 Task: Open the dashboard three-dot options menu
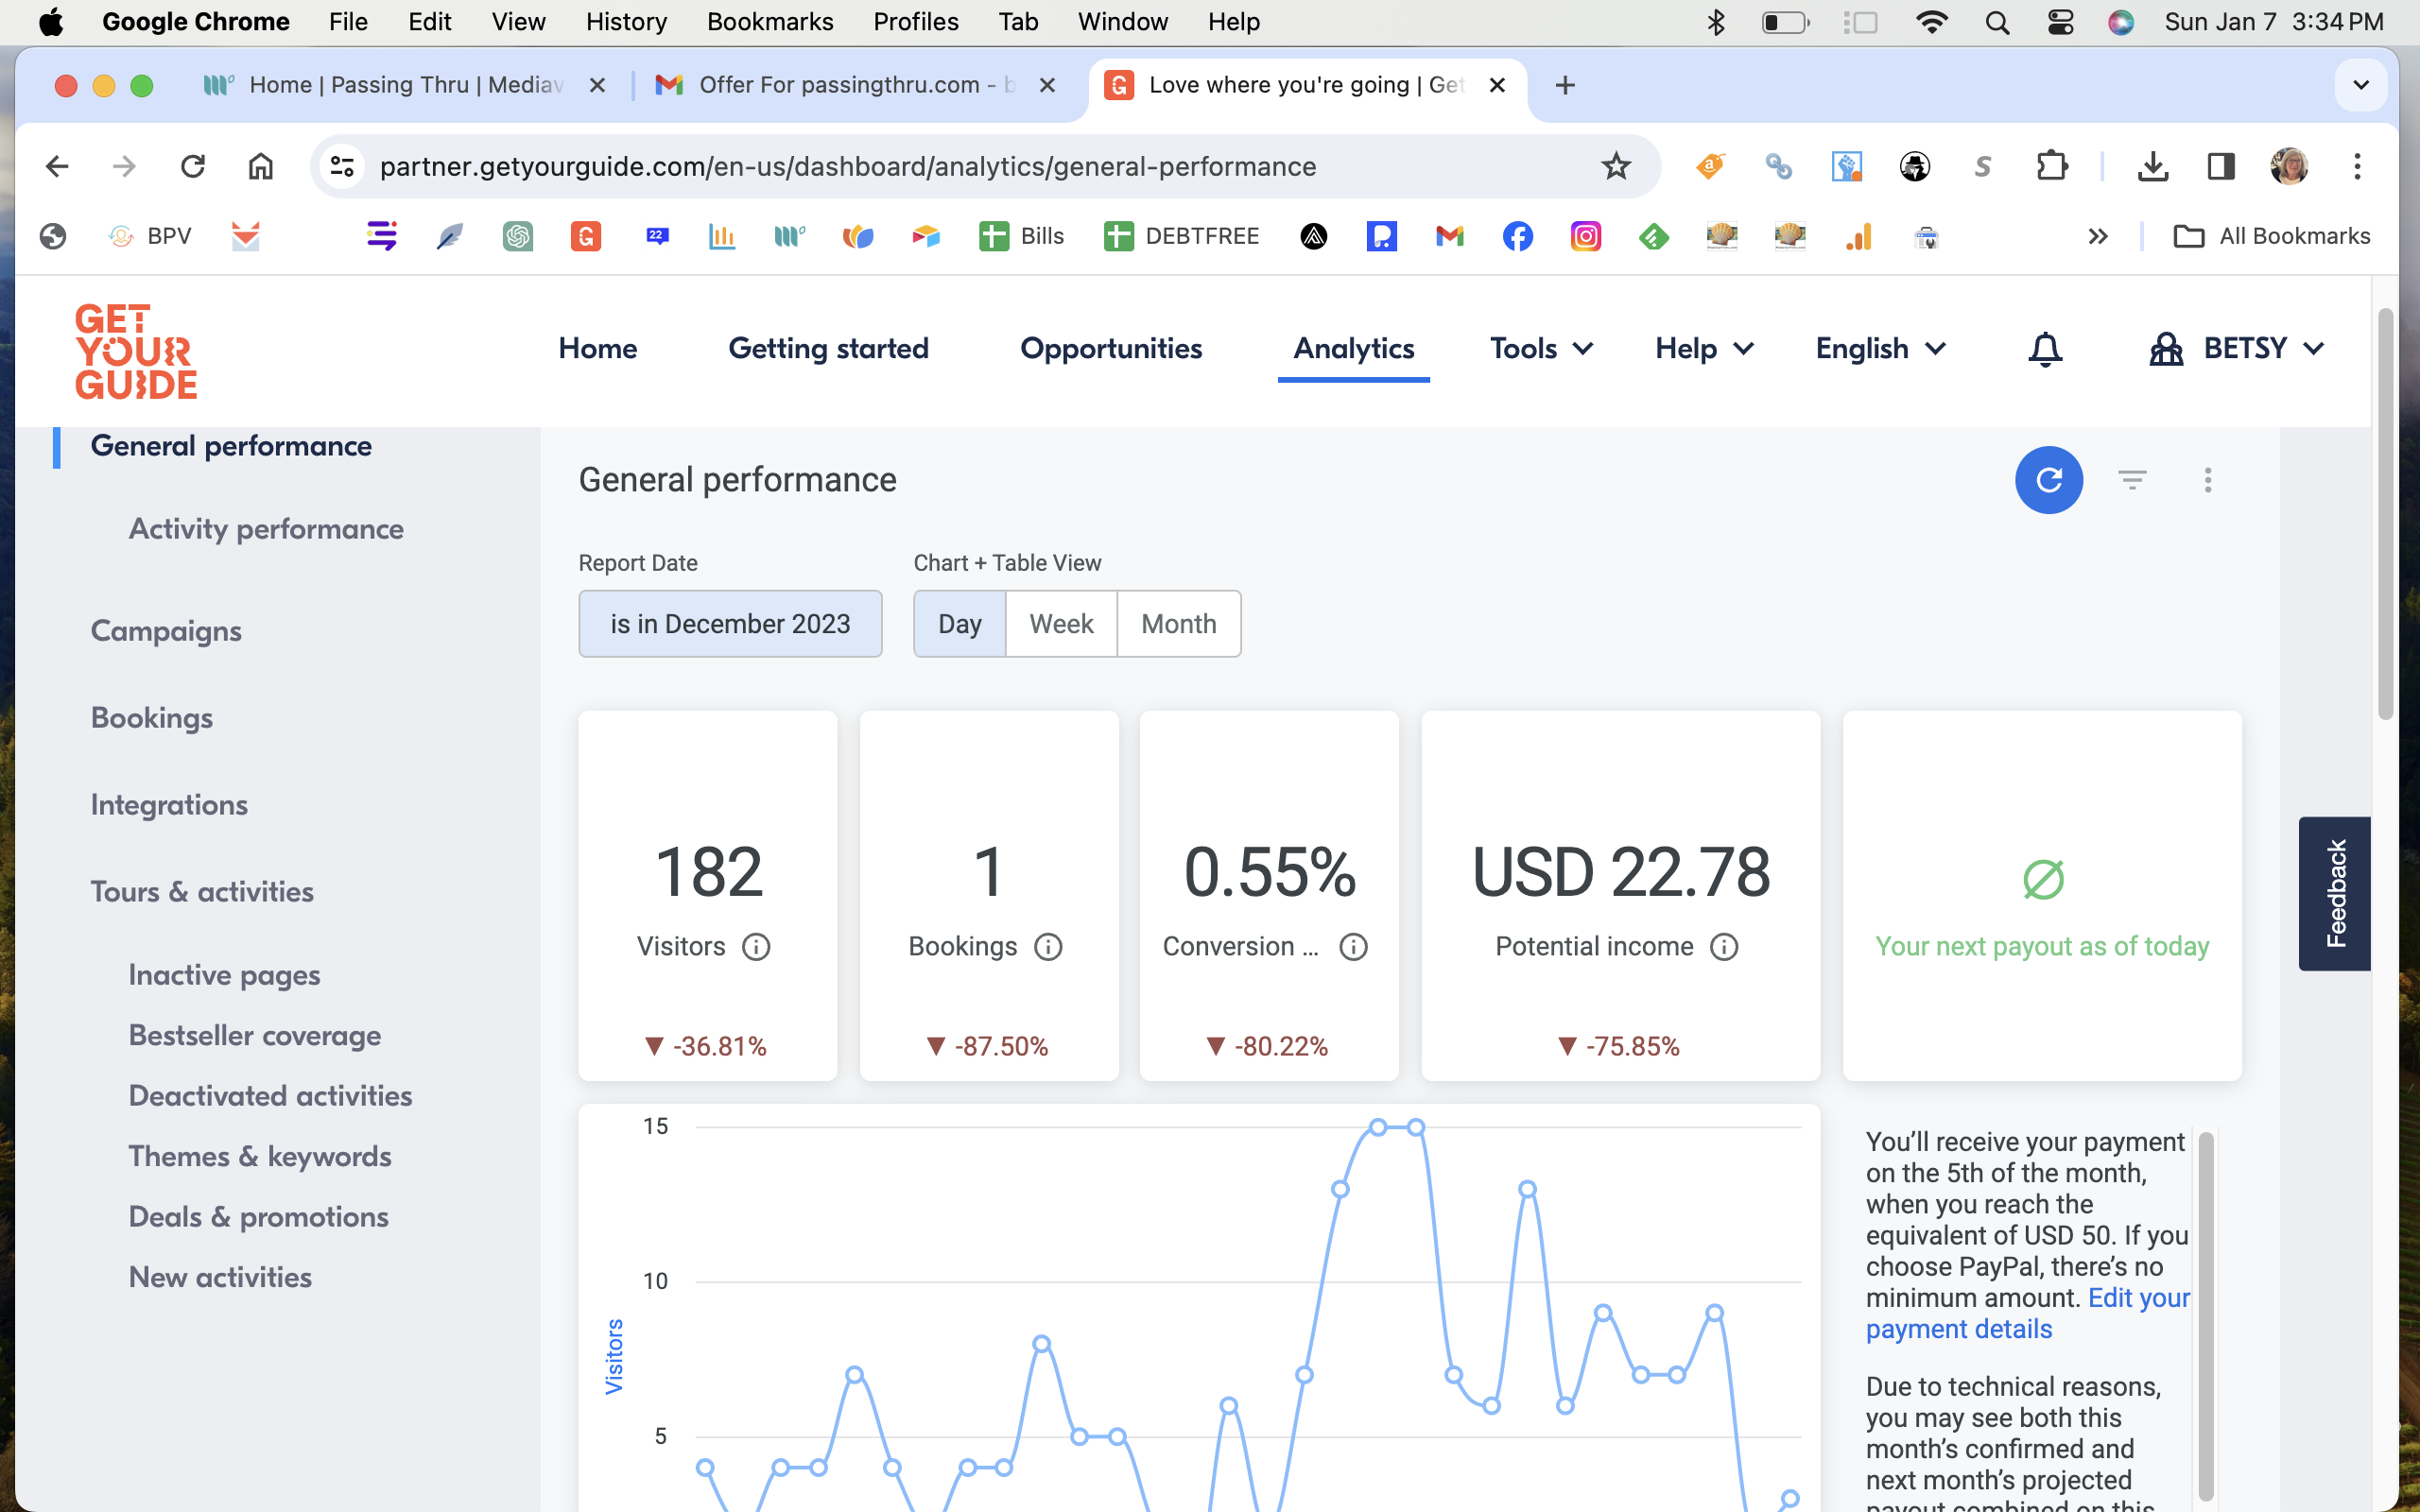tap(2208, 480)
